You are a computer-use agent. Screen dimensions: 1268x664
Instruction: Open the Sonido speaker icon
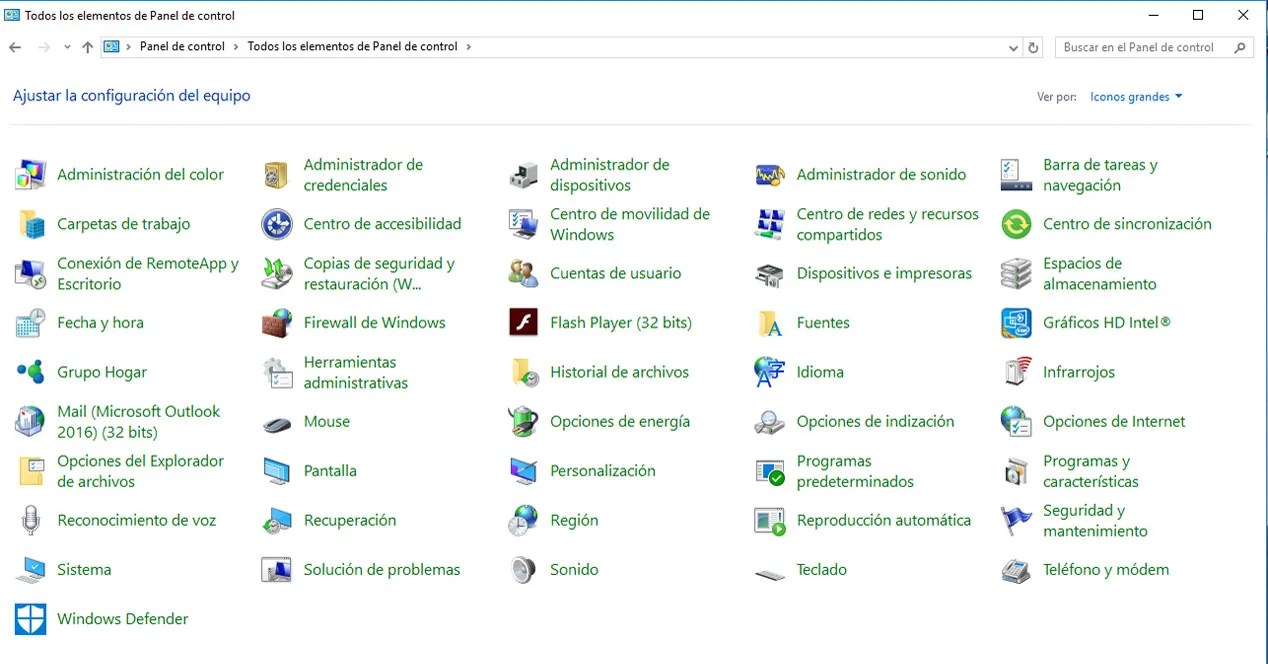[523, 570]
